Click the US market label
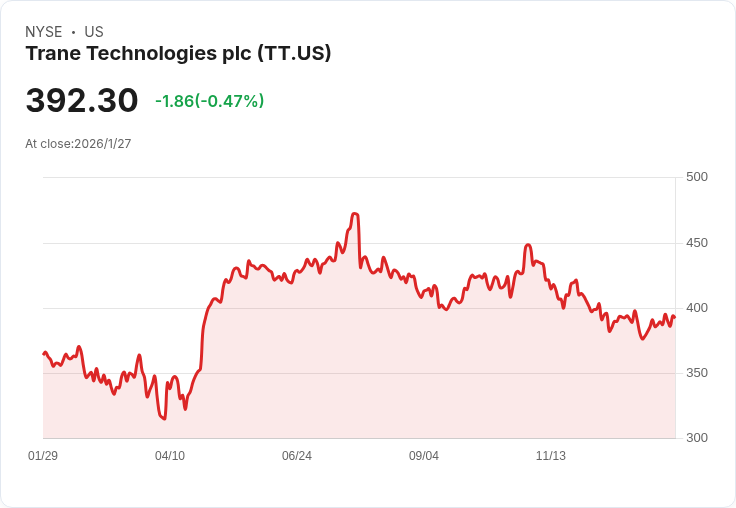 (94, 32)
